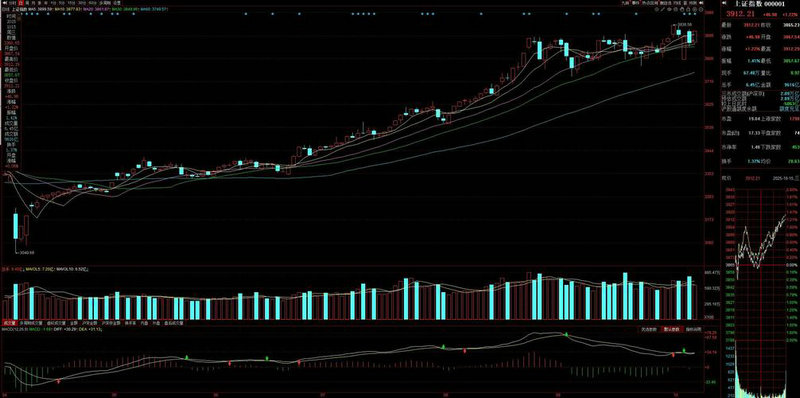The width and height of the screenshot is (800, 398).
Task: Switch indicator tab to 外盘
Action: 156,322
